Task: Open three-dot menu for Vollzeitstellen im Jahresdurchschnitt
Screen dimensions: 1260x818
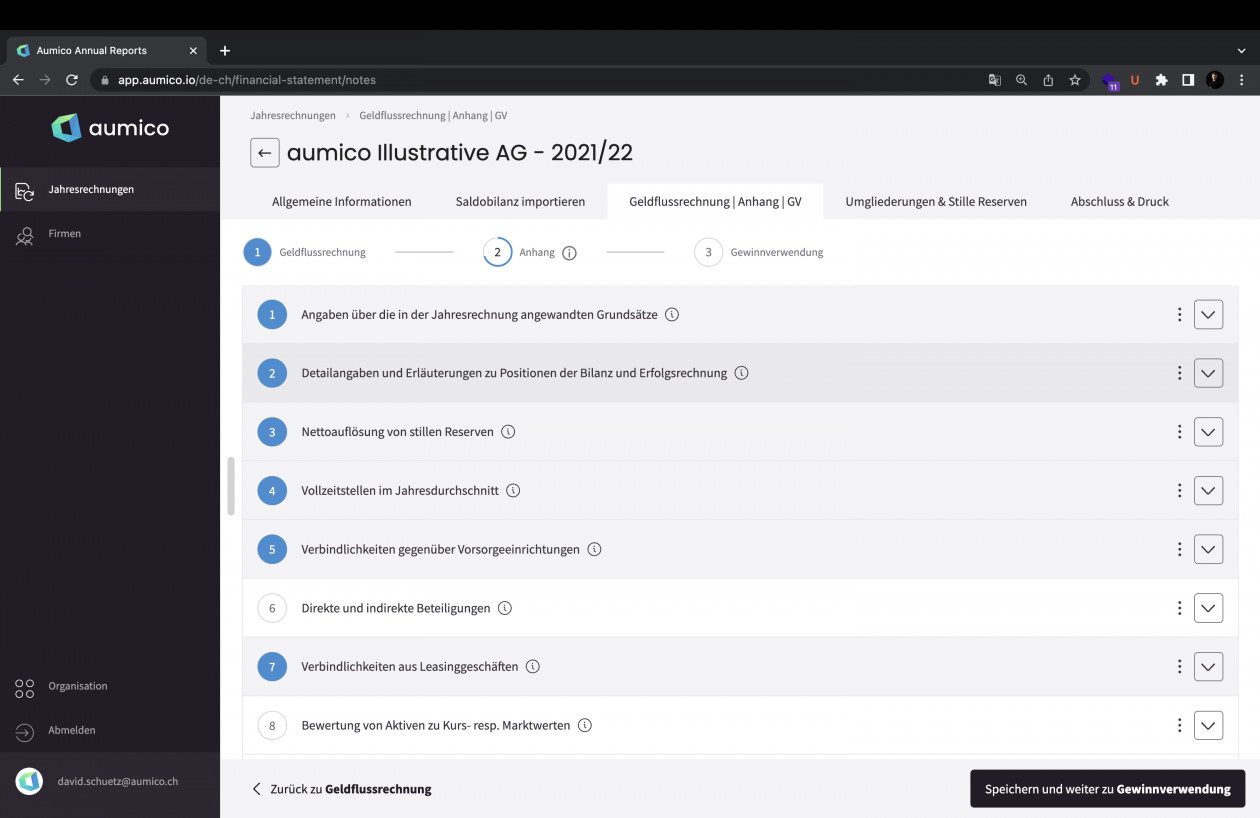Action: pos(1179,491)
